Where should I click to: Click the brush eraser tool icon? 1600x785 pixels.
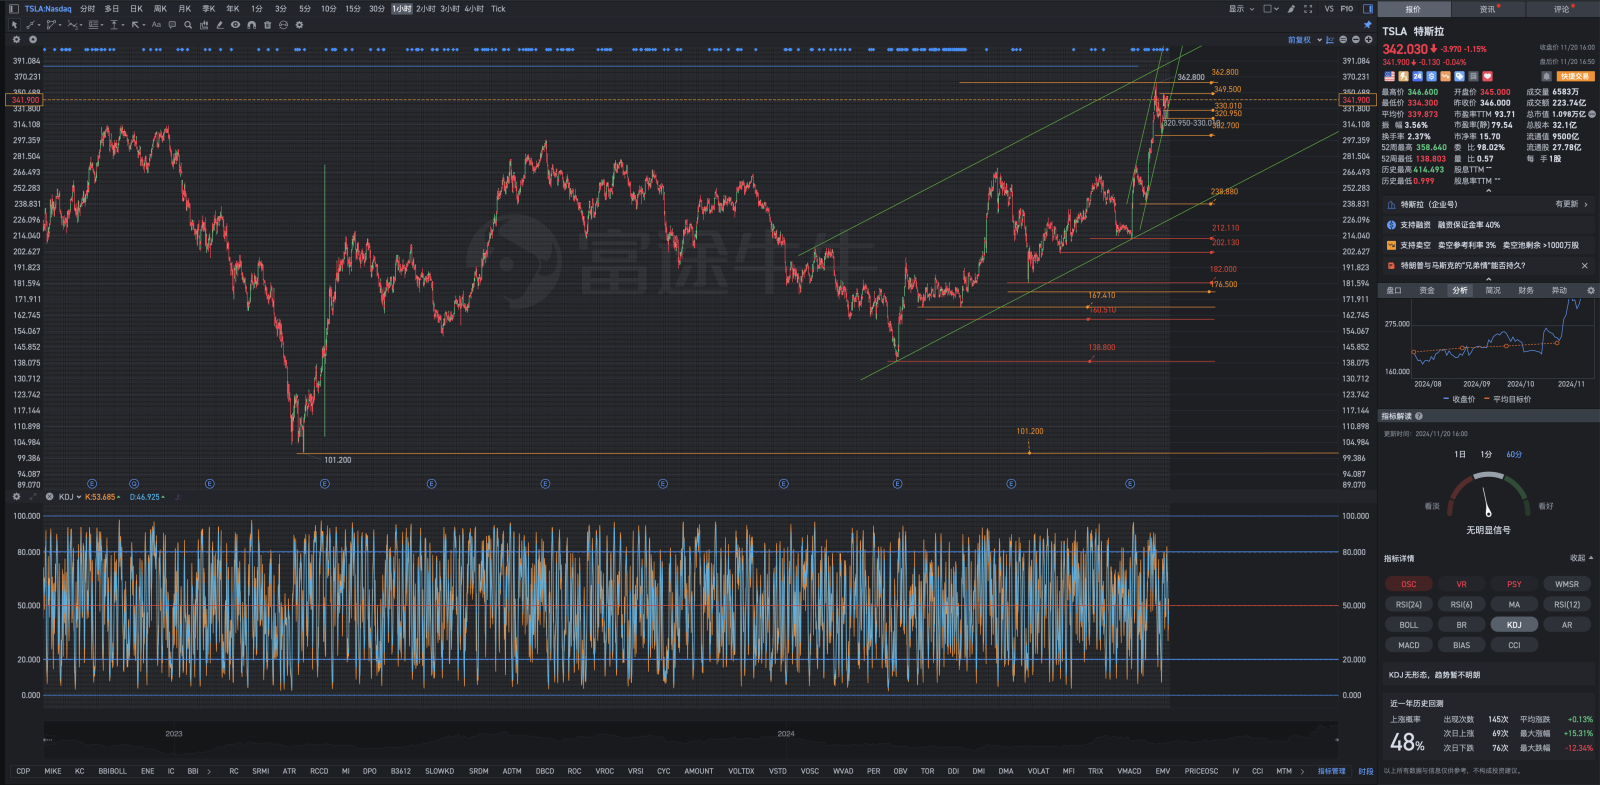pos(219,25)
